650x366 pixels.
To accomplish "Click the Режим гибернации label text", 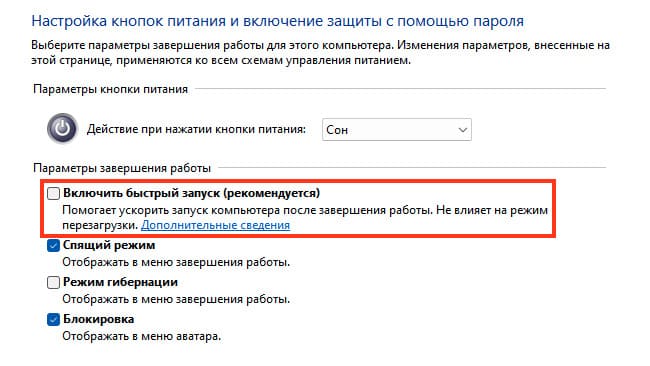I will [x=120, y=282].
